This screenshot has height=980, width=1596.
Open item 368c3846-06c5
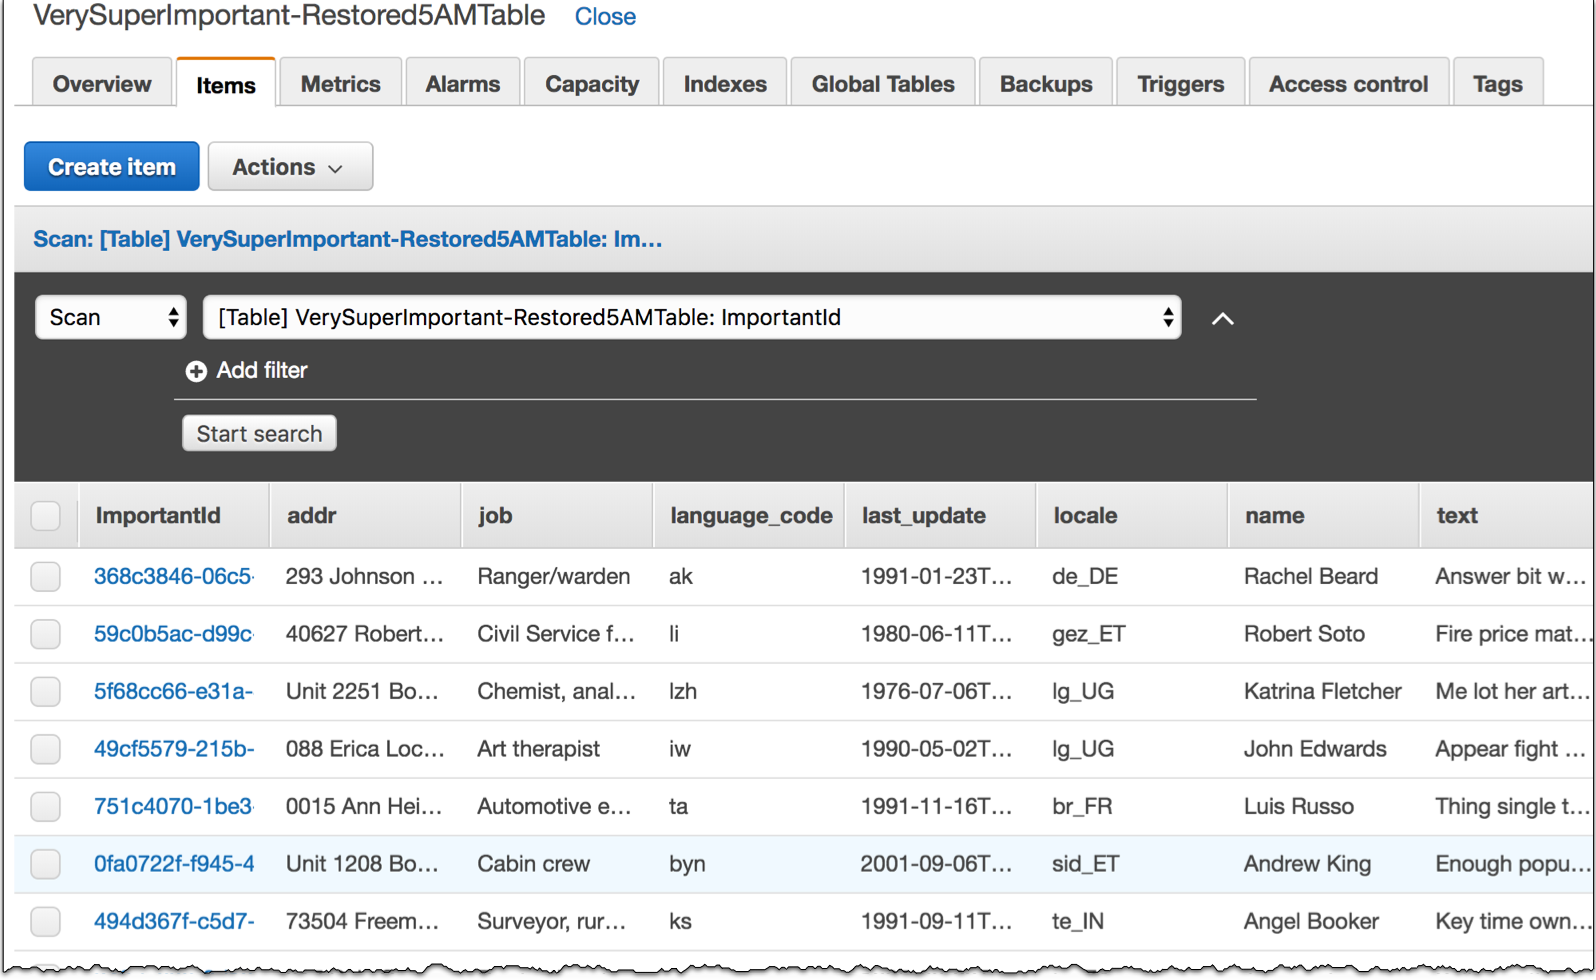[174, 576]
